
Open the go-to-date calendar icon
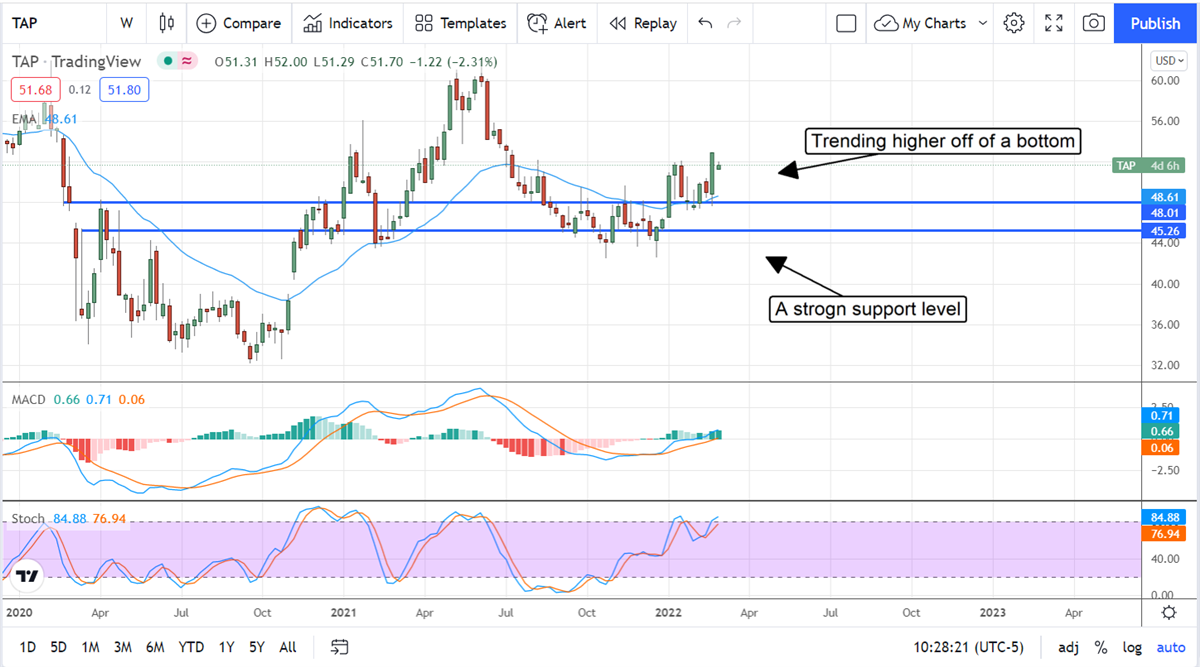339,647
